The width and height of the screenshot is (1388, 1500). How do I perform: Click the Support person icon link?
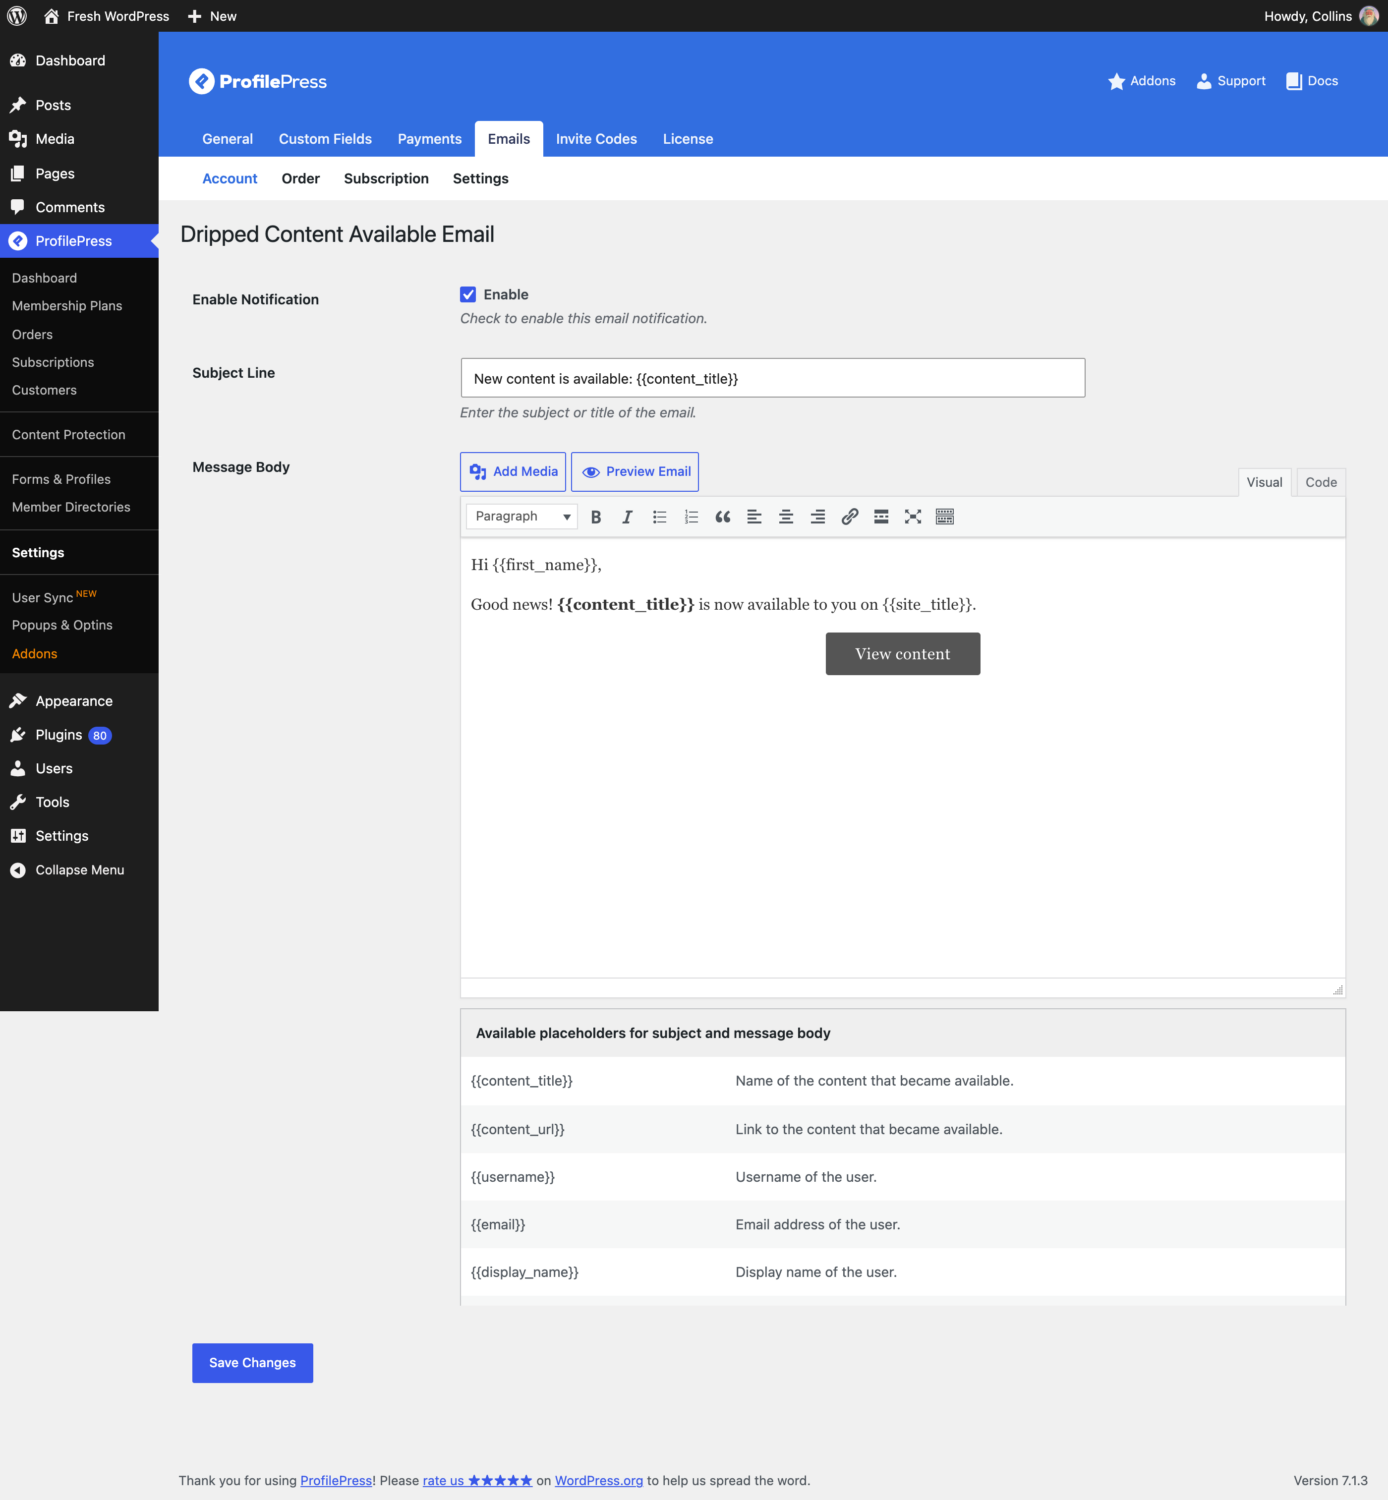click(1231, 81)
